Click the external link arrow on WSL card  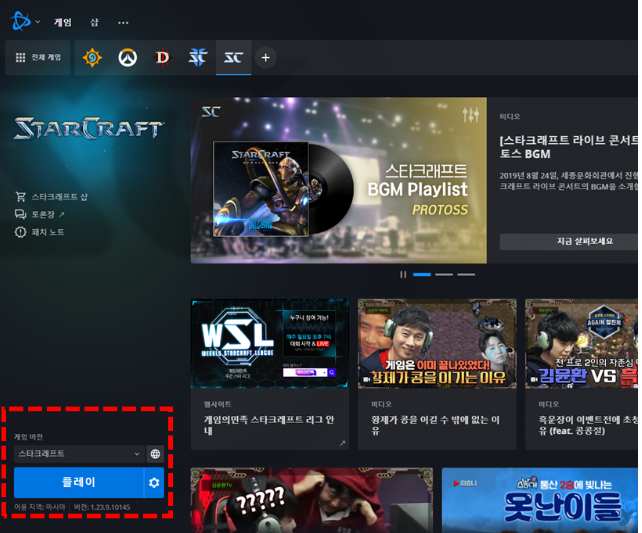pos(342,443)
